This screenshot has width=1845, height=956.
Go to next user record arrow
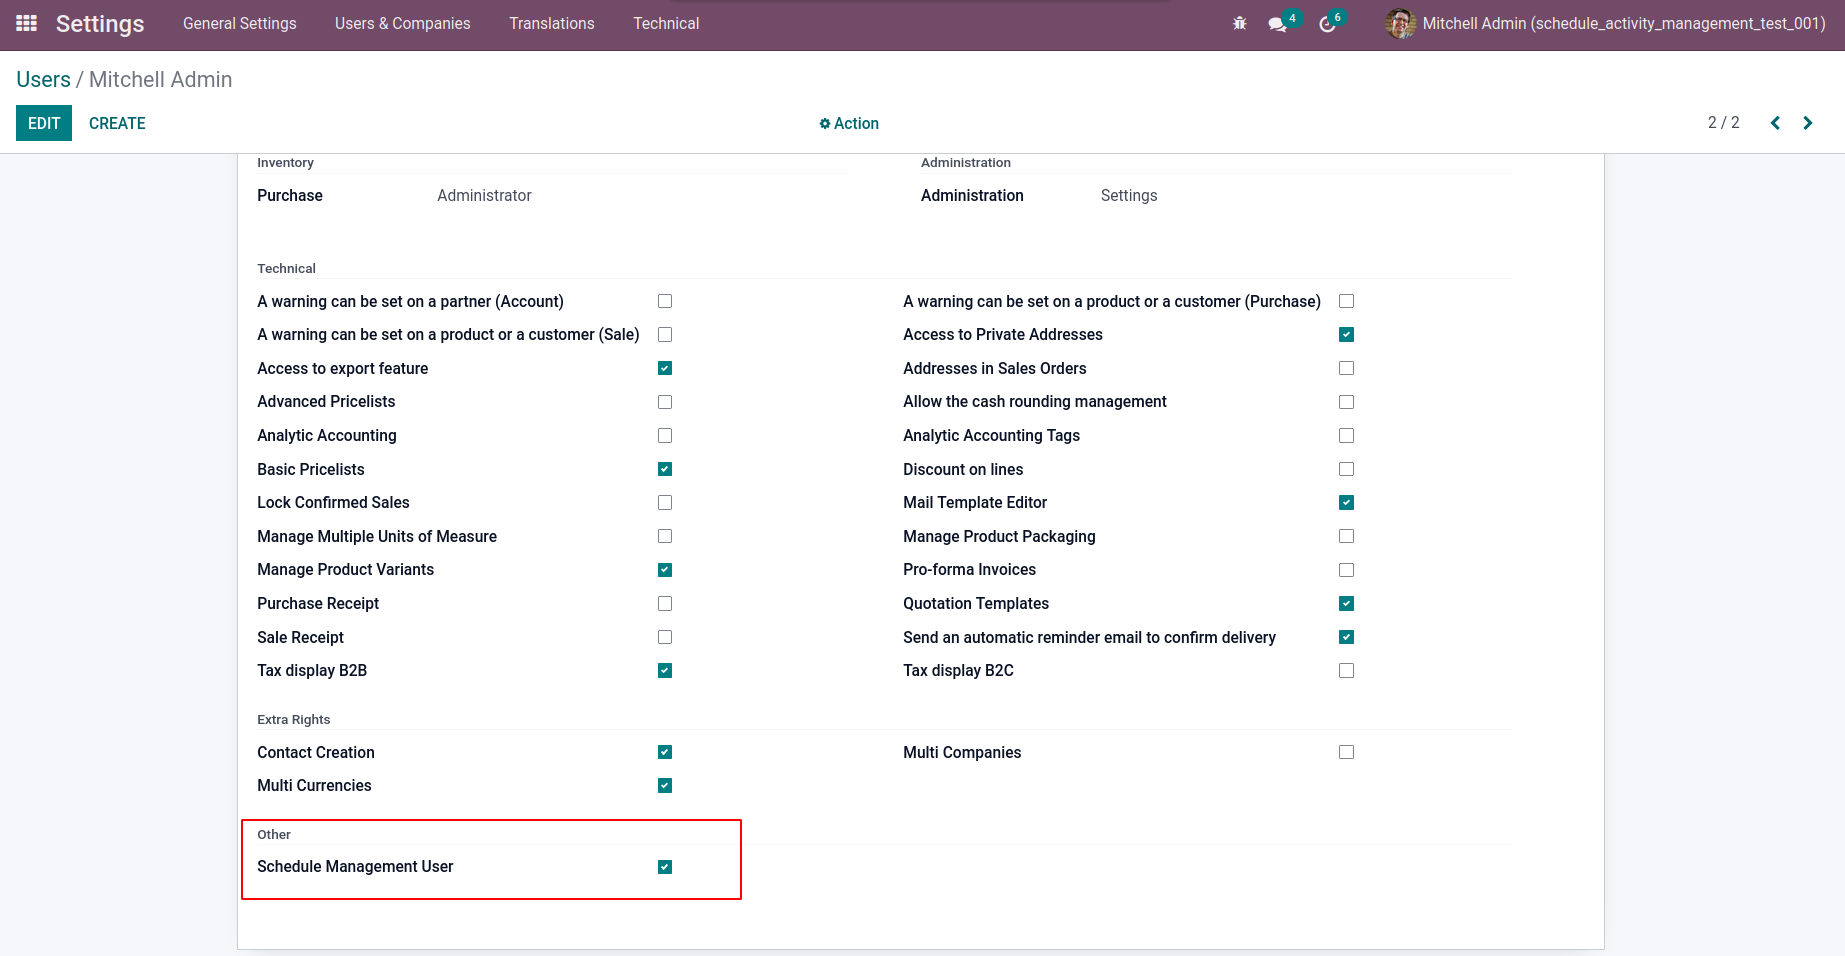coord(1808,123)
